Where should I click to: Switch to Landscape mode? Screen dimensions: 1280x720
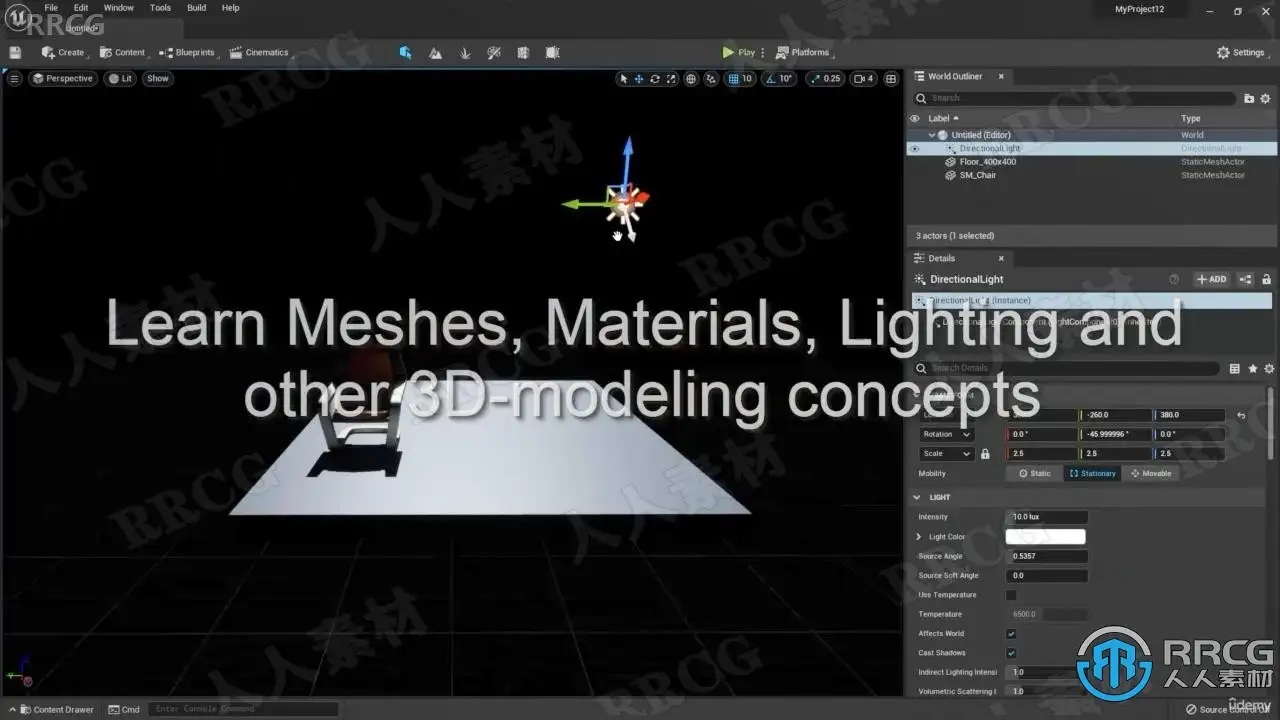point(435,52)
